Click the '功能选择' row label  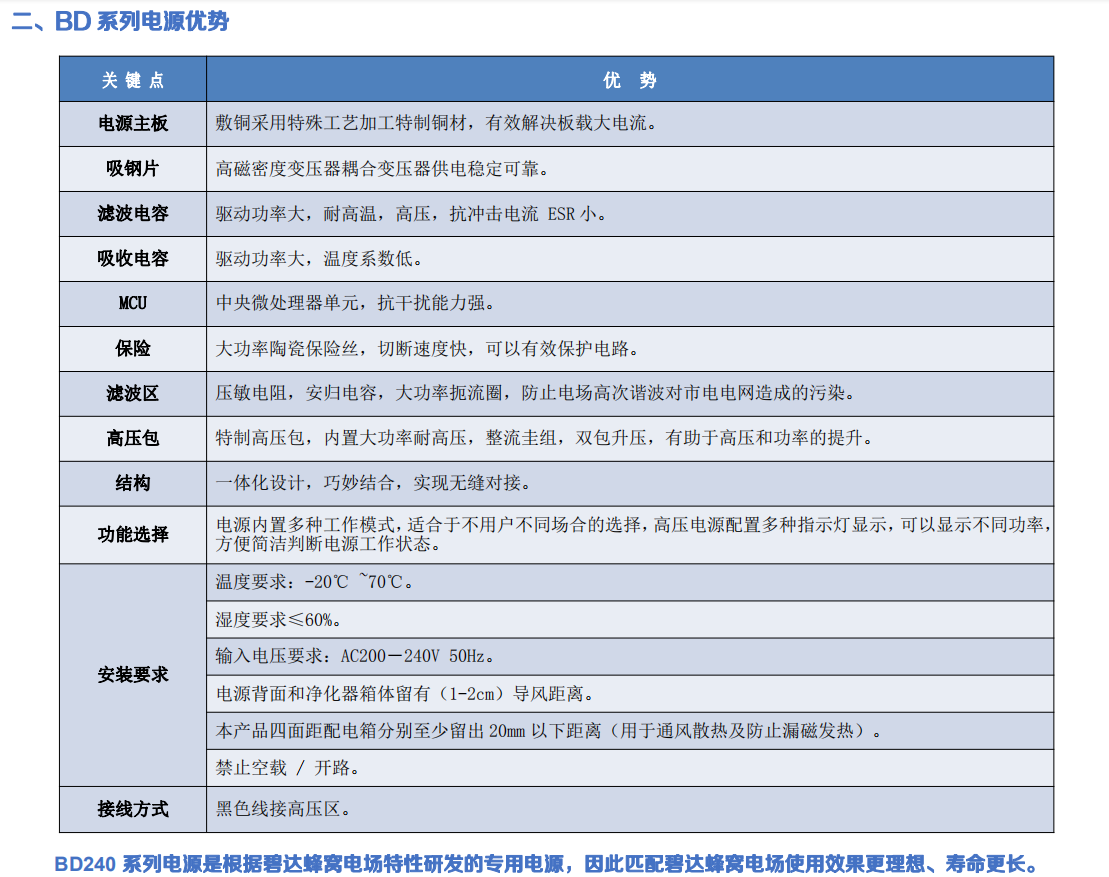(x=133, y=535)
